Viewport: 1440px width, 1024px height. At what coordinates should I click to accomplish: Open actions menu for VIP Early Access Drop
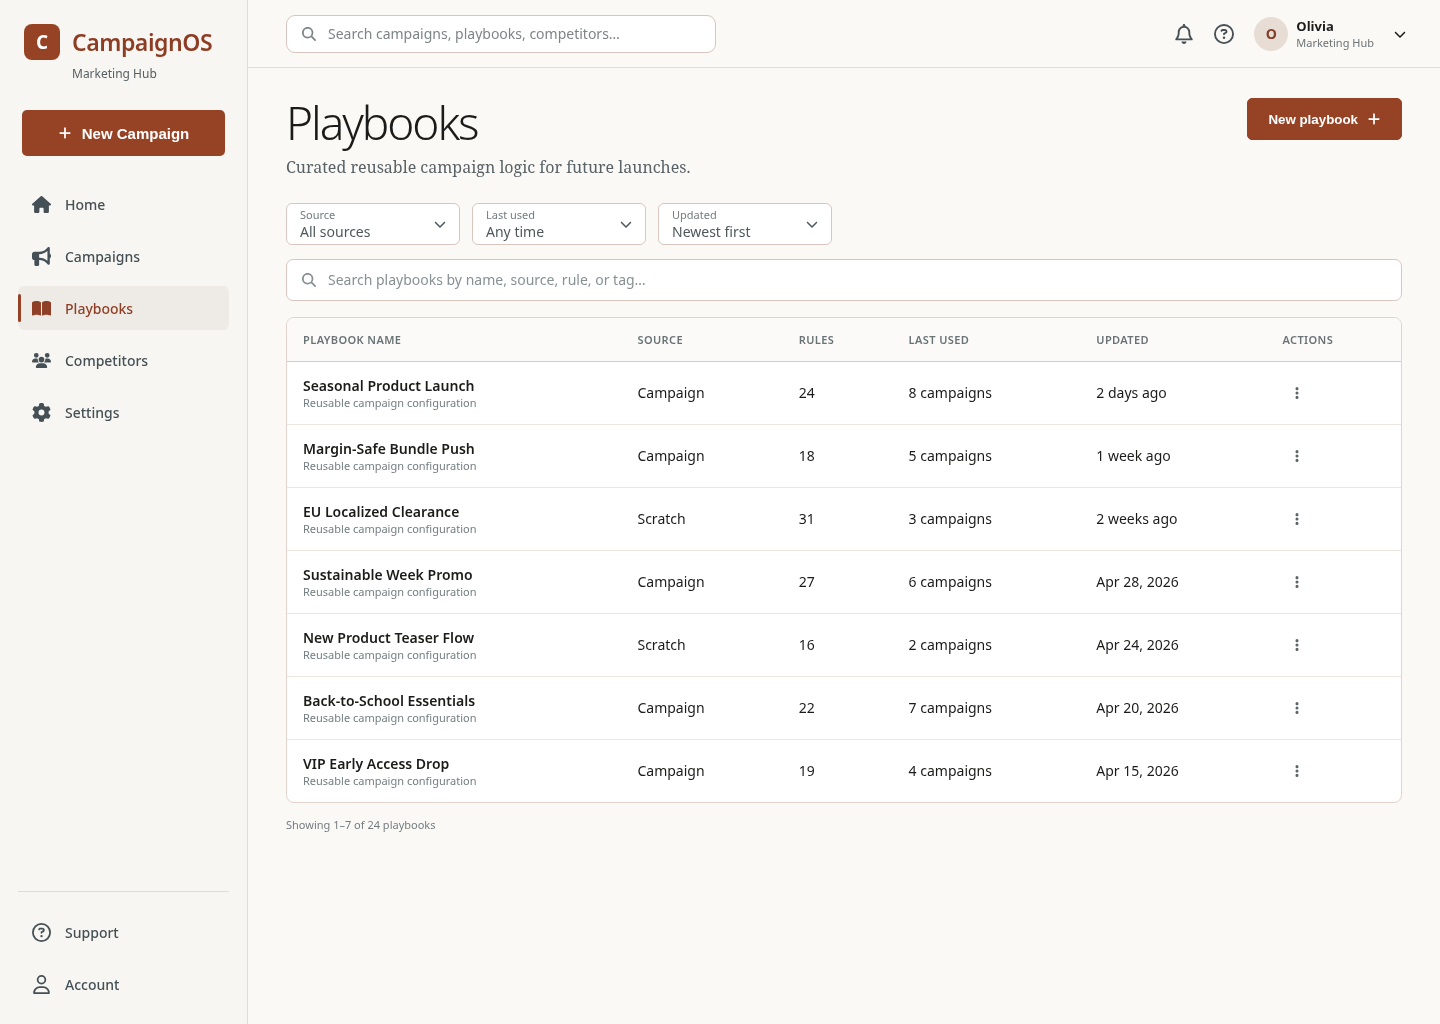(x=1297, y=771)
